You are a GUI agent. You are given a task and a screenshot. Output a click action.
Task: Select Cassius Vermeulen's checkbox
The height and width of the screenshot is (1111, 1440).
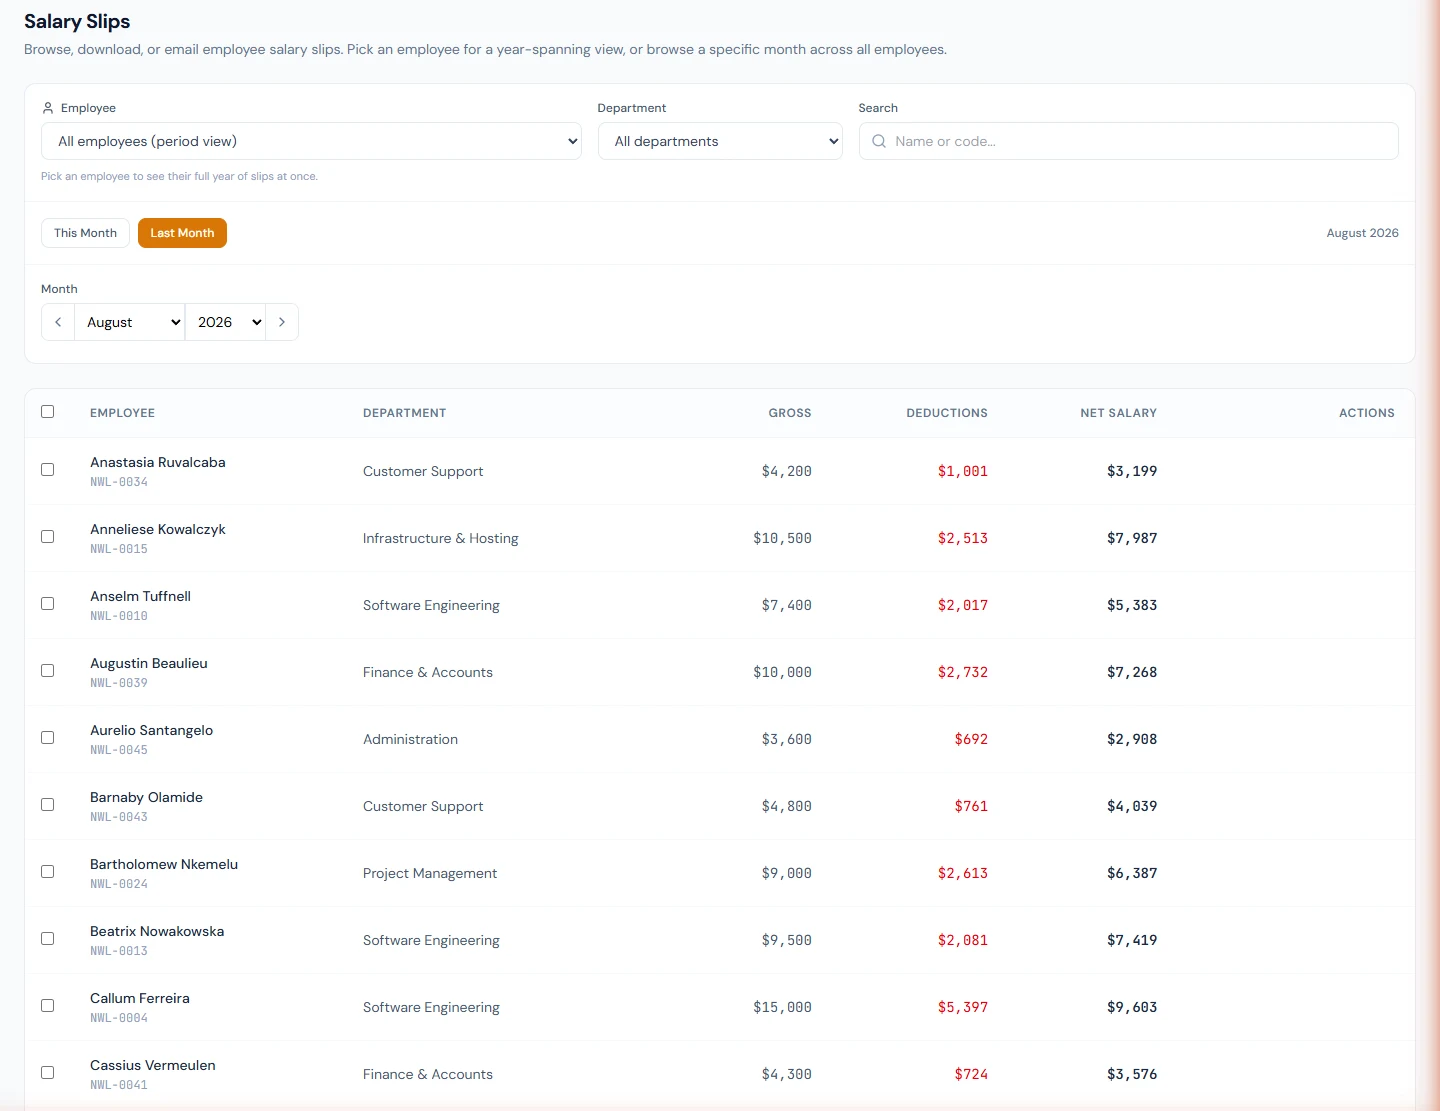tap(47, 1073)
